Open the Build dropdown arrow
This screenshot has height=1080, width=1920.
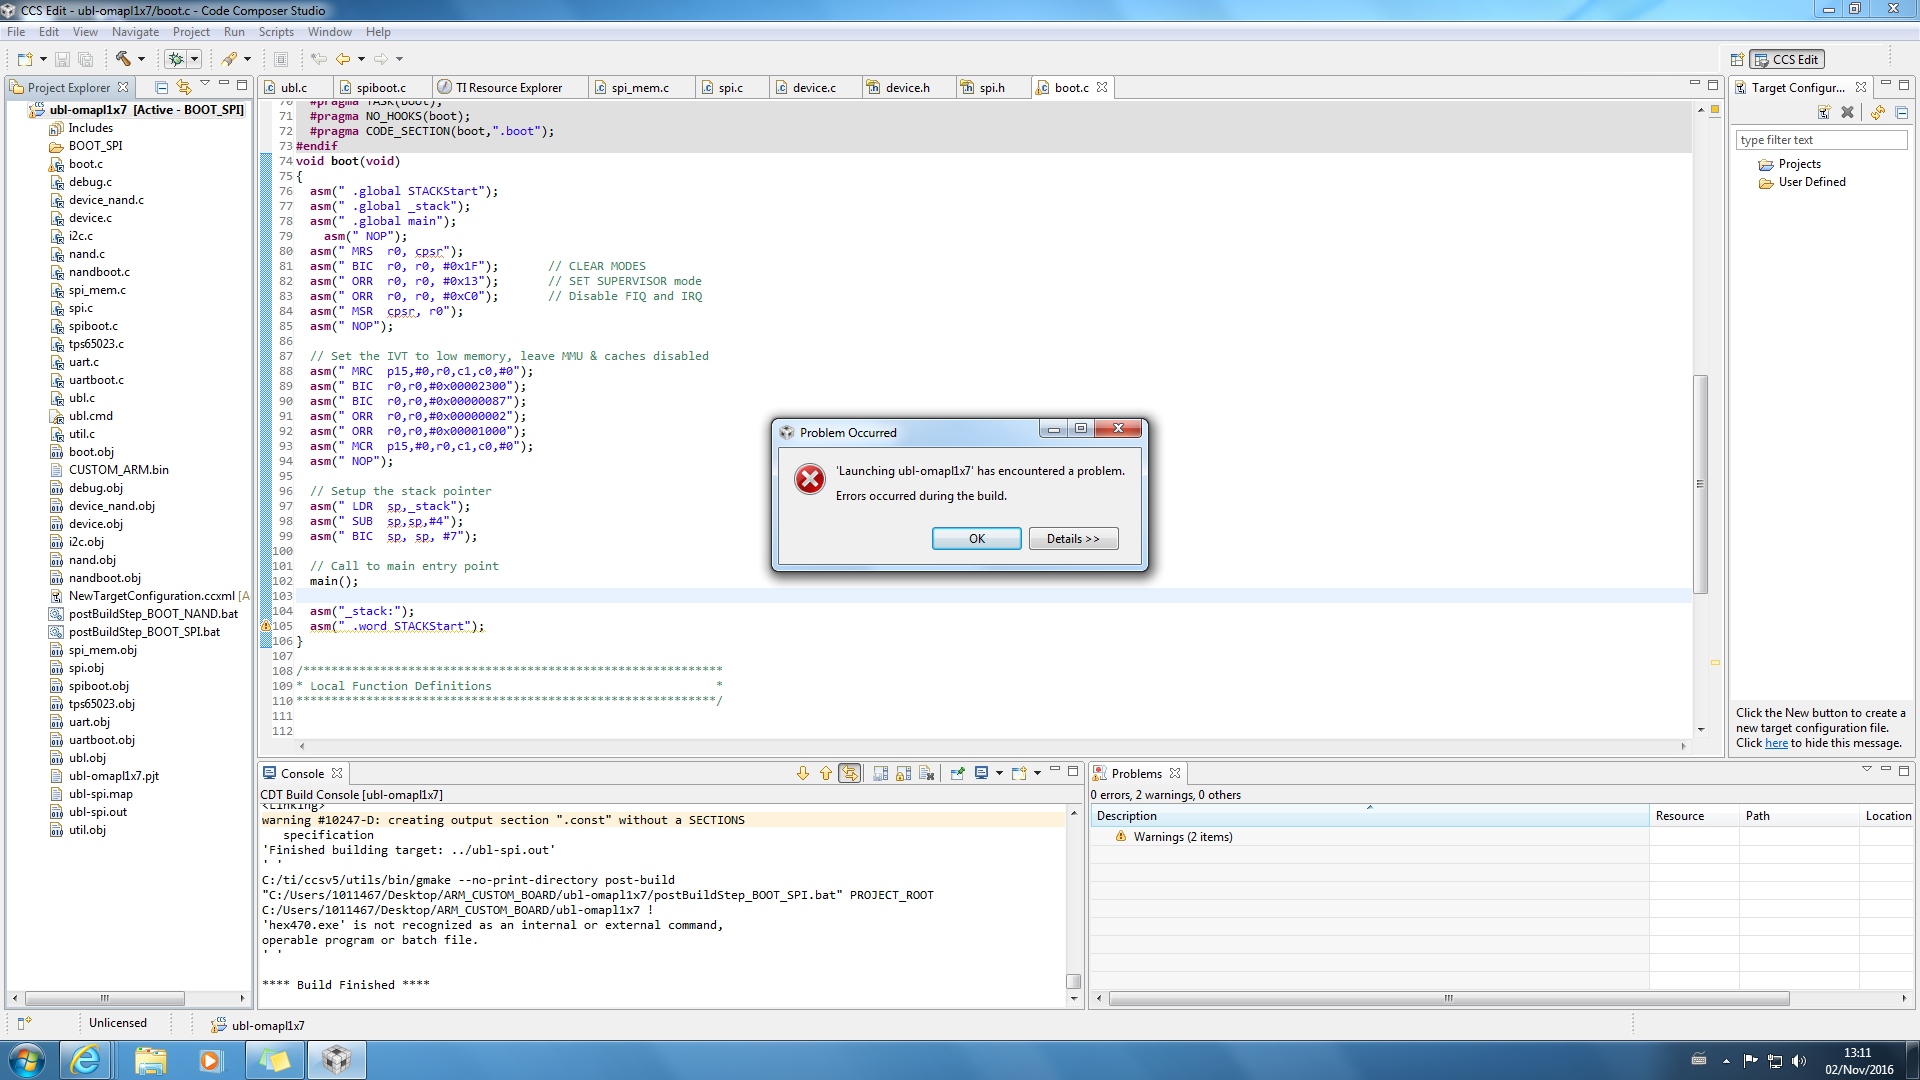[141, 59]
